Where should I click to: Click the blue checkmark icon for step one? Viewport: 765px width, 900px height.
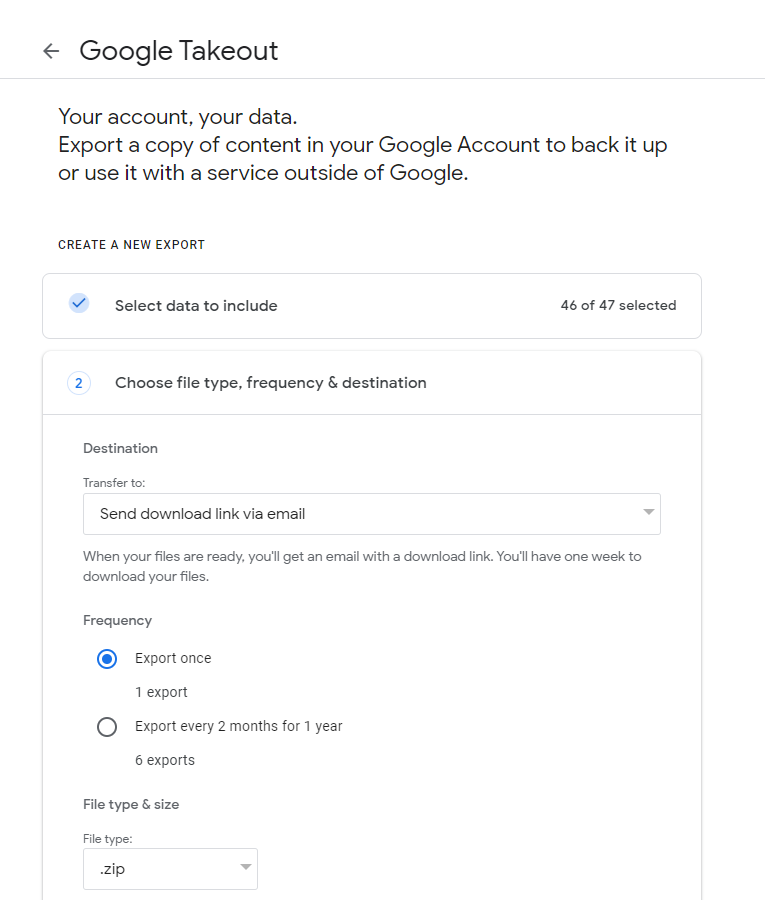click(x=79, y=302)
